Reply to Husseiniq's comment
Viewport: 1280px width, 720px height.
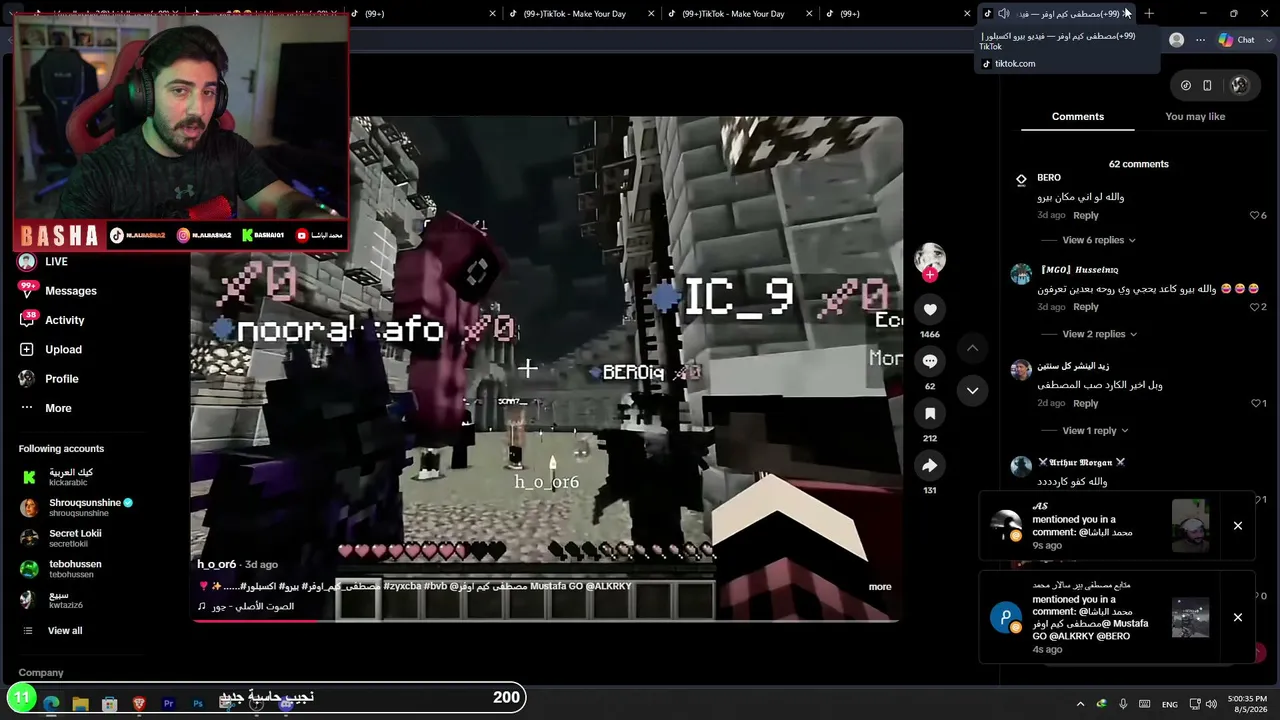point(1086,307)
